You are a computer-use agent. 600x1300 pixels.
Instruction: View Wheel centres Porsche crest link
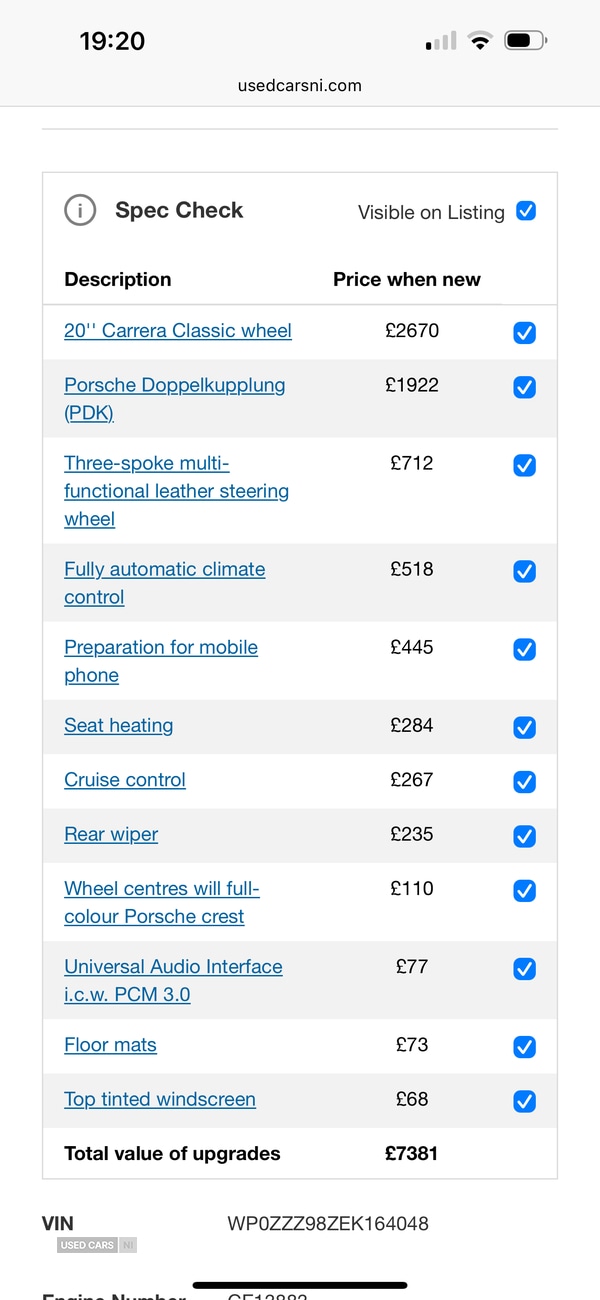(162, 902)
